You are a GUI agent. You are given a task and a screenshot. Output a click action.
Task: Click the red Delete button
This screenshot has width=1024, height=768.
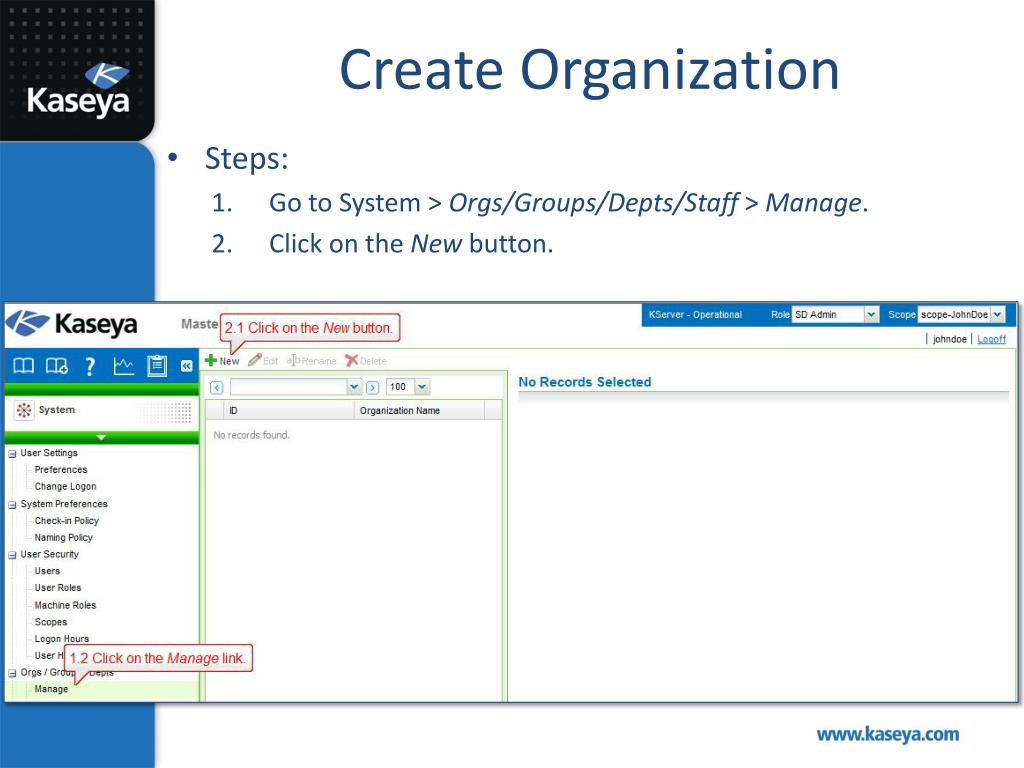(366, 360)
